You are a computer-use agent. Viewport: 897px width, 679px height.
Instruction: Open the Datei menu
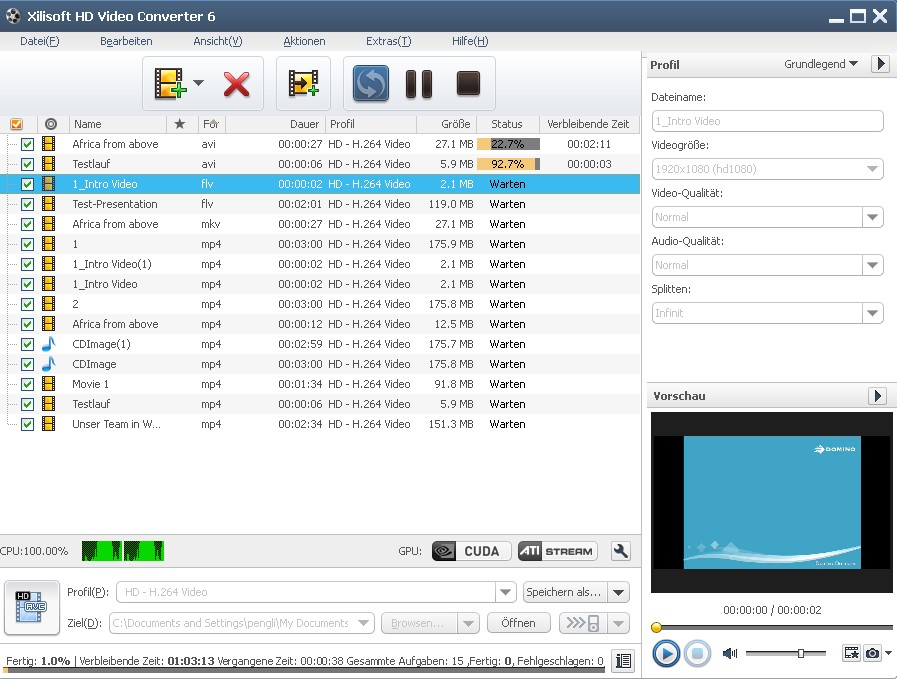(39, 41)
